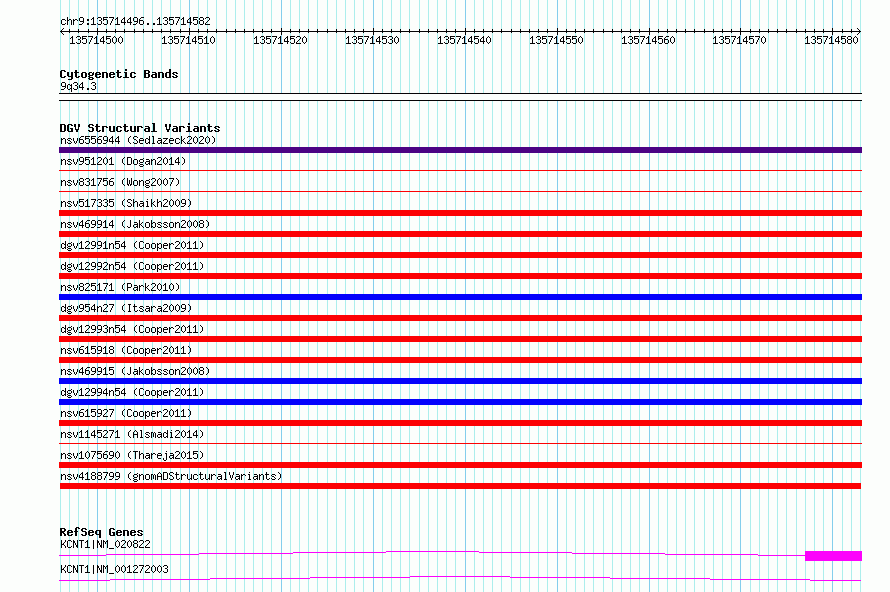890x592 pixels.
Task: Open the KCNT1|NM_001272003 transcript label
Action: (114, 569)
